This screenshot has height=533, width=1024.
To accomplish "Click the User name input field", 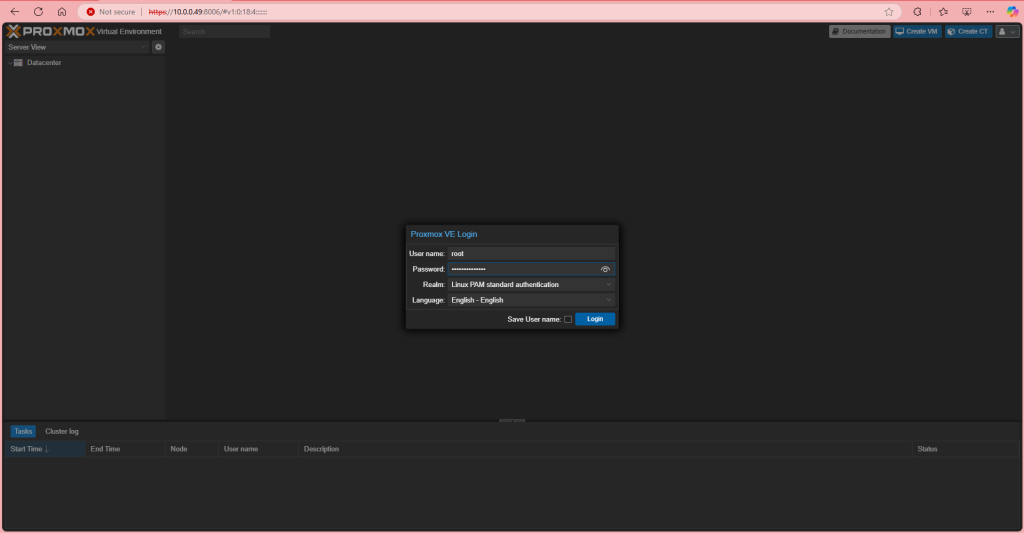I will pos(531,253).
